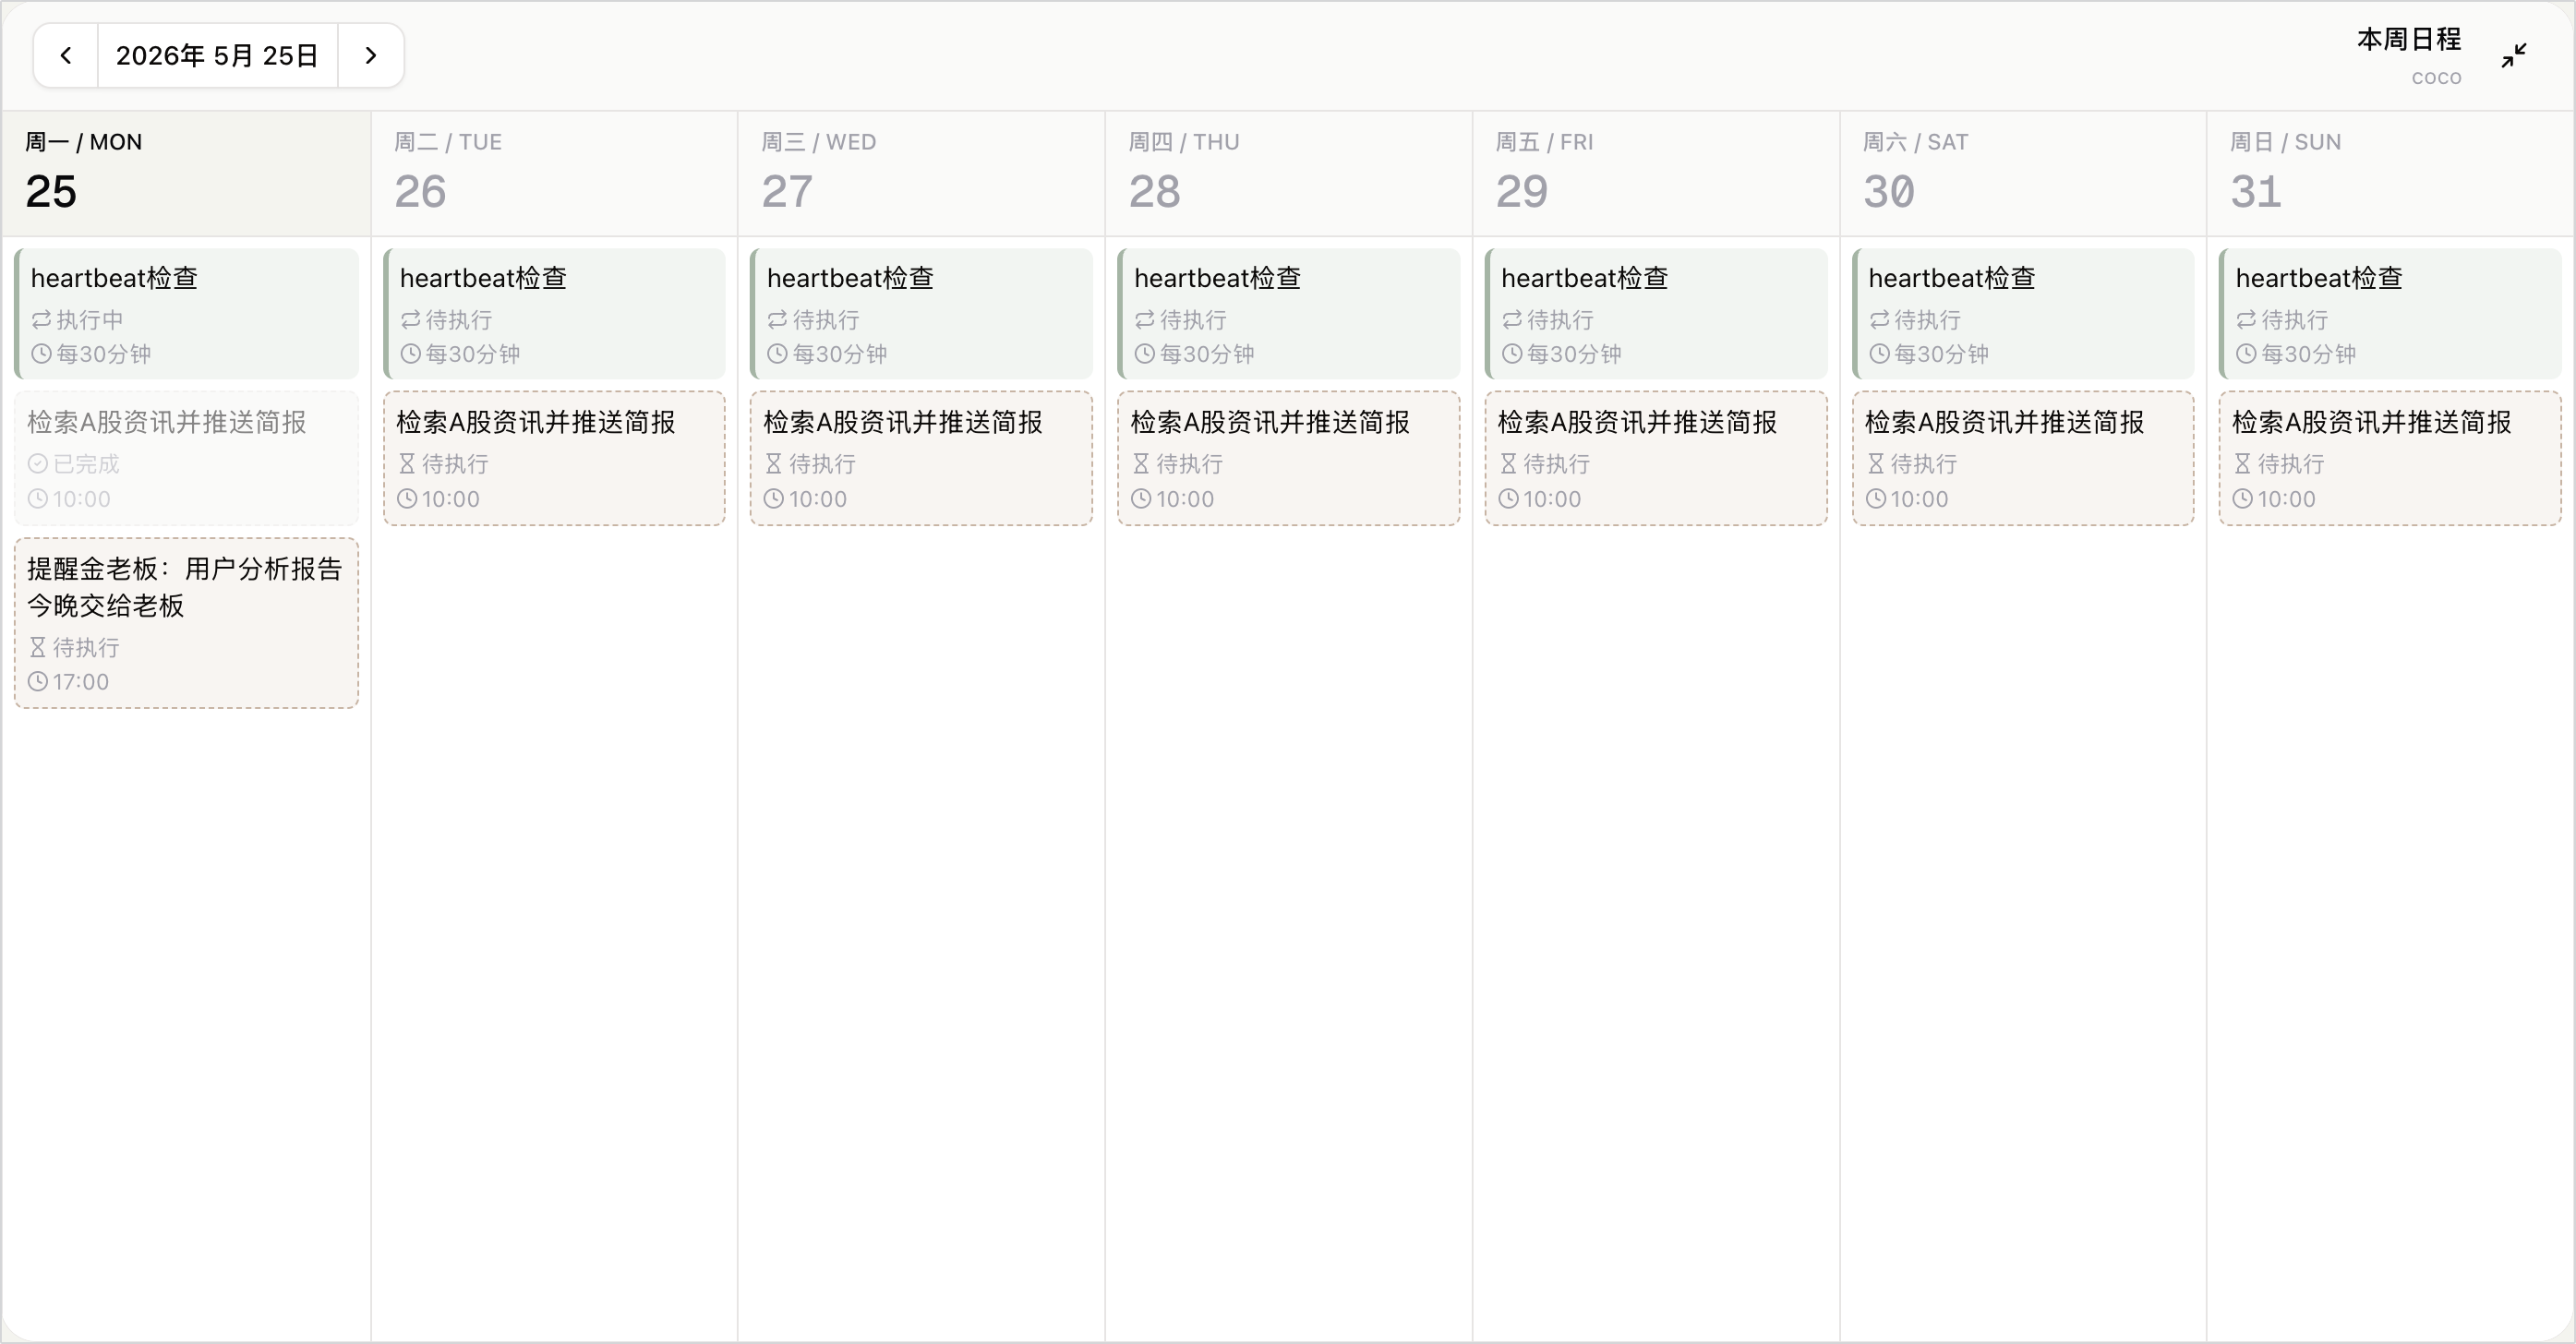This screenshot has width=2576, height=1344.
Task: Click the checkmark icon beside 已完成 on Monday
Action: point(38,464)
